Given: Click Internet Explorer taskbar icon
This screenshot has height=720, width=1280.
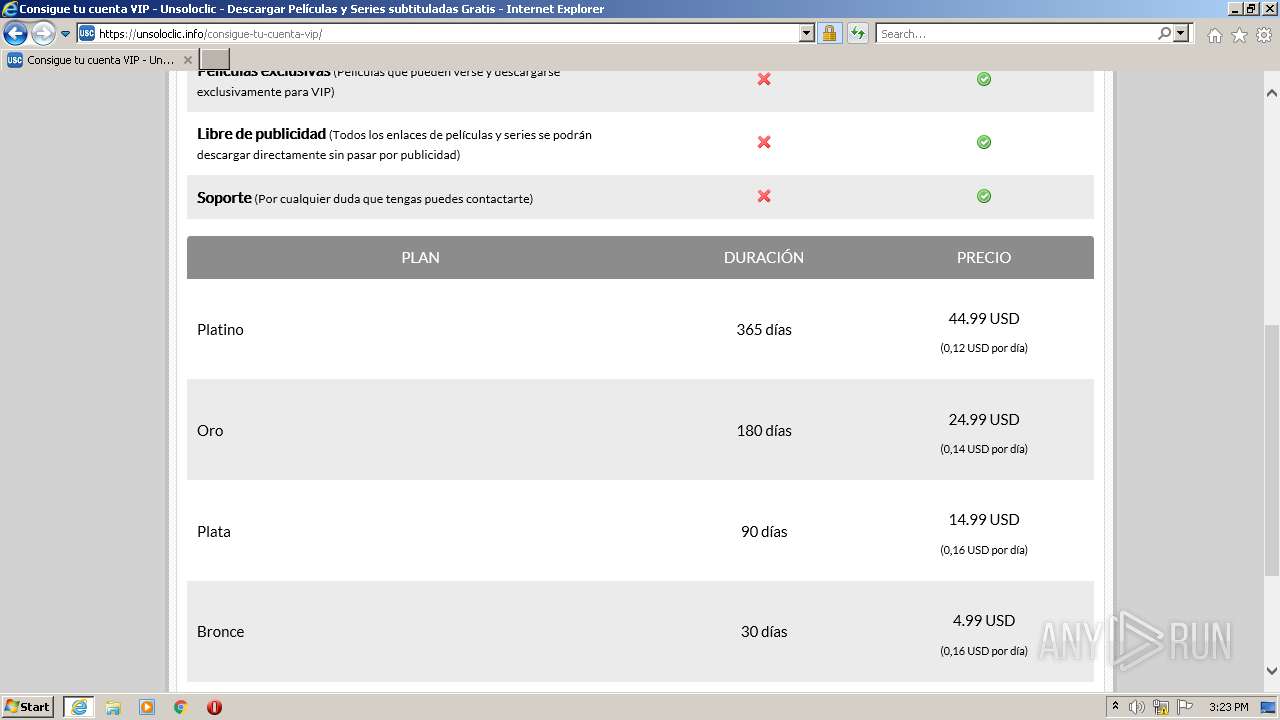Looking at the screenshot, I should click(x=79, y=707).
